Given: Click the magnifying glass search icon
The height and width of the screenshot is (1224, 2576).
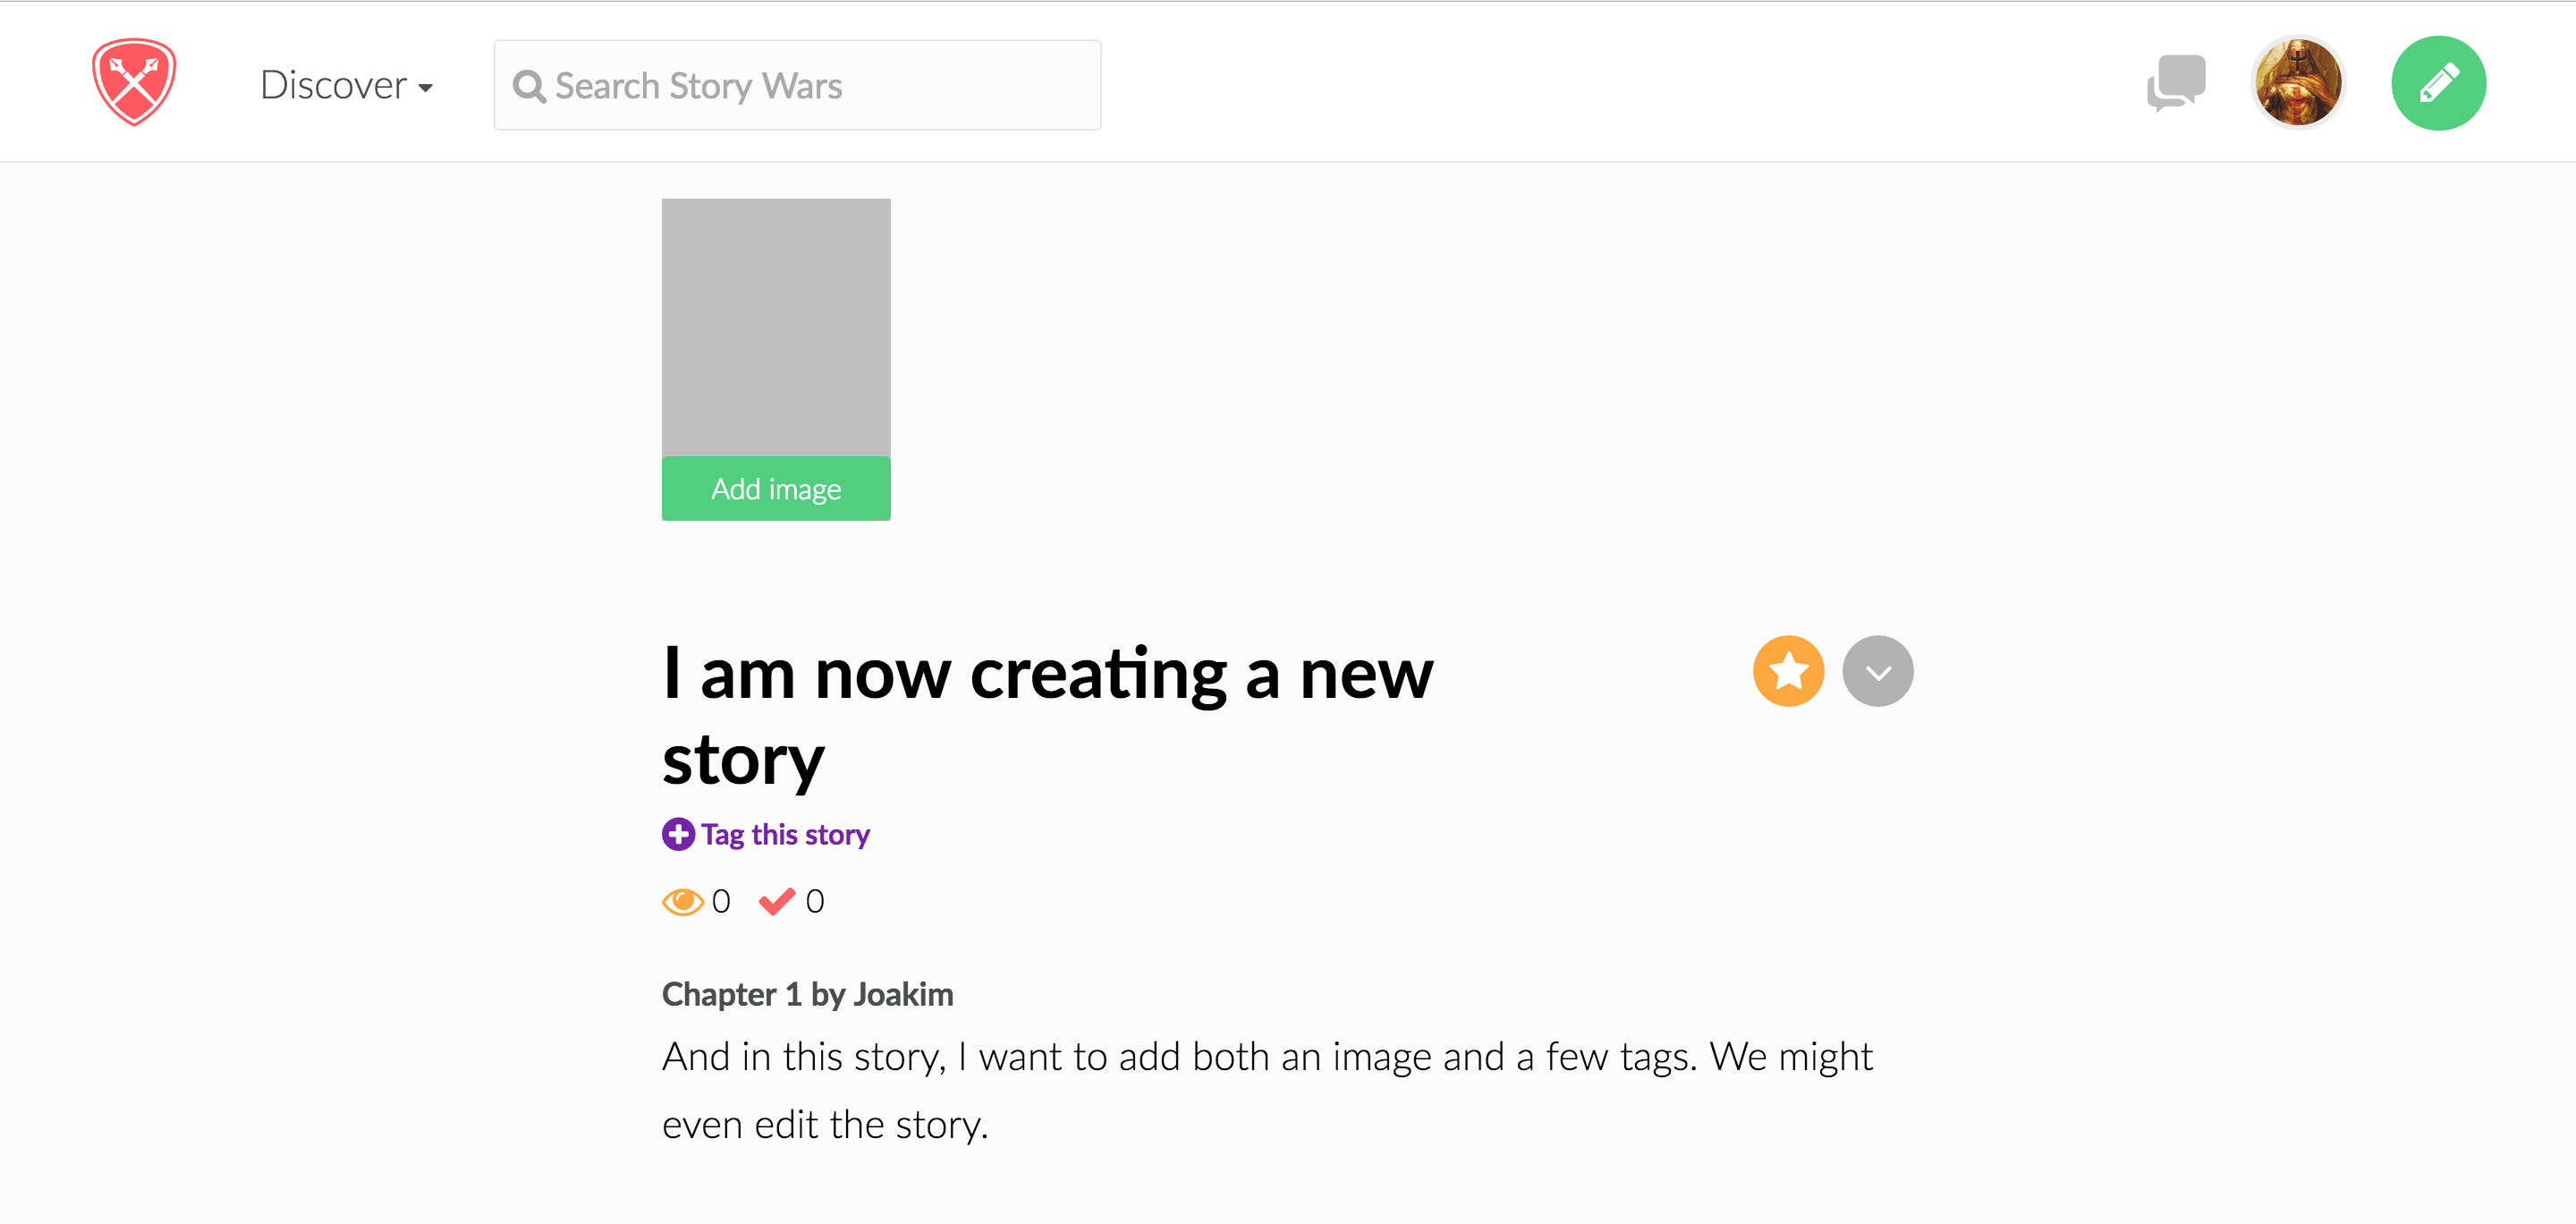Looking at the screenshot, I should click(529, 87).
